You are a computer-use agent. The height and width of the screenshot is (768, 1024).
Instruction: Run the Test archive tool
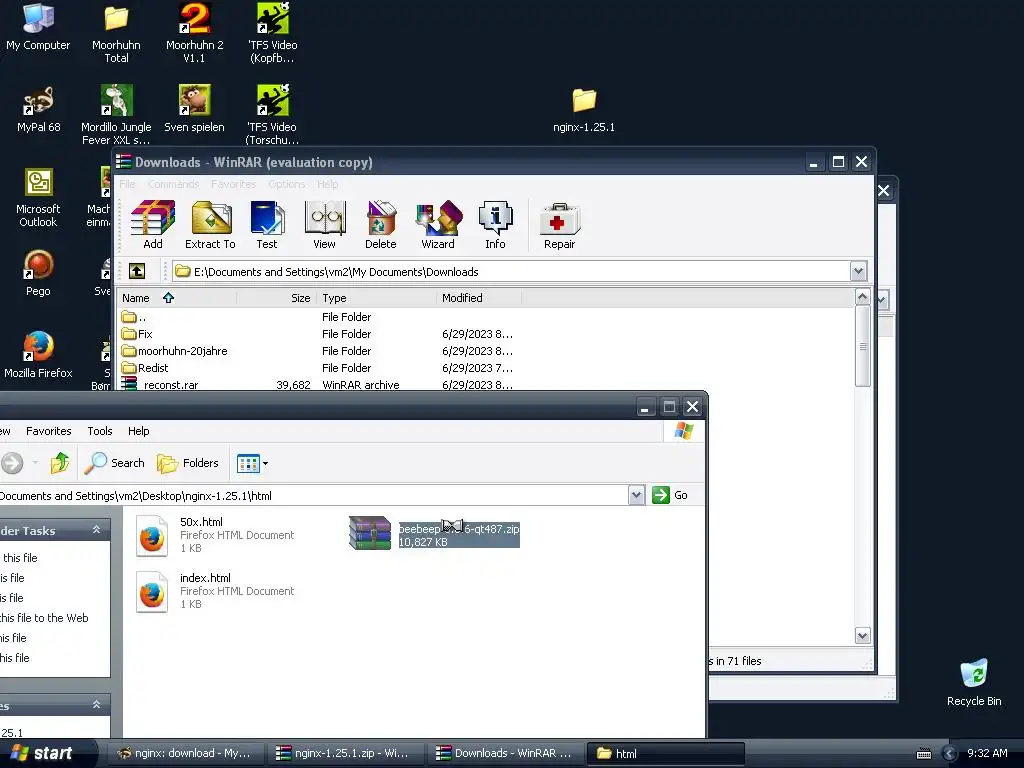(x=266, y=225)
